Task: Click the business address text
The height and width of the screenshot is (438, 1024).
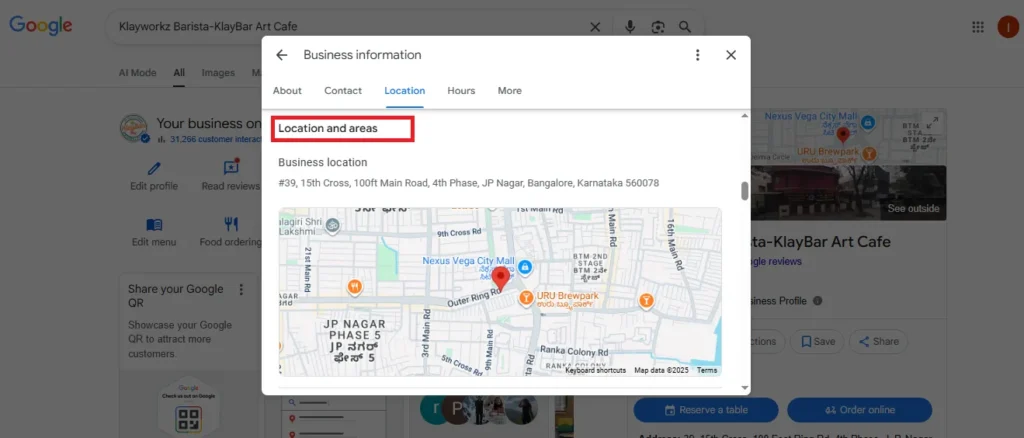Action: 468,183
